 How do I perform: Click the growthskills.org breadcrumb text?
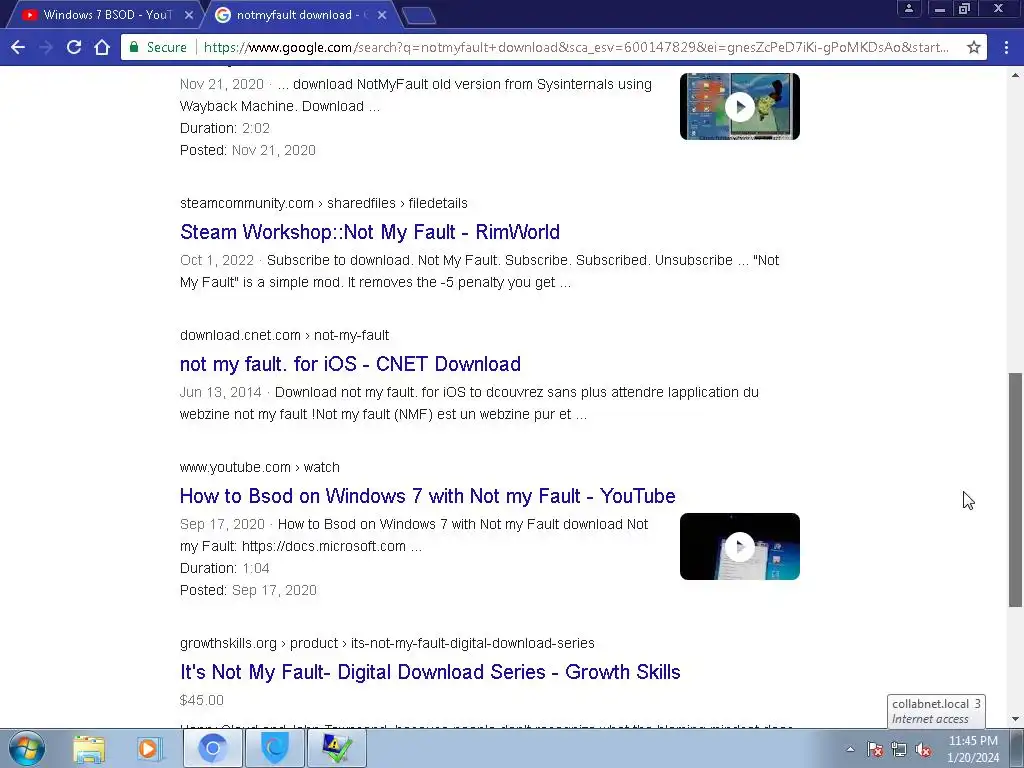387,643
